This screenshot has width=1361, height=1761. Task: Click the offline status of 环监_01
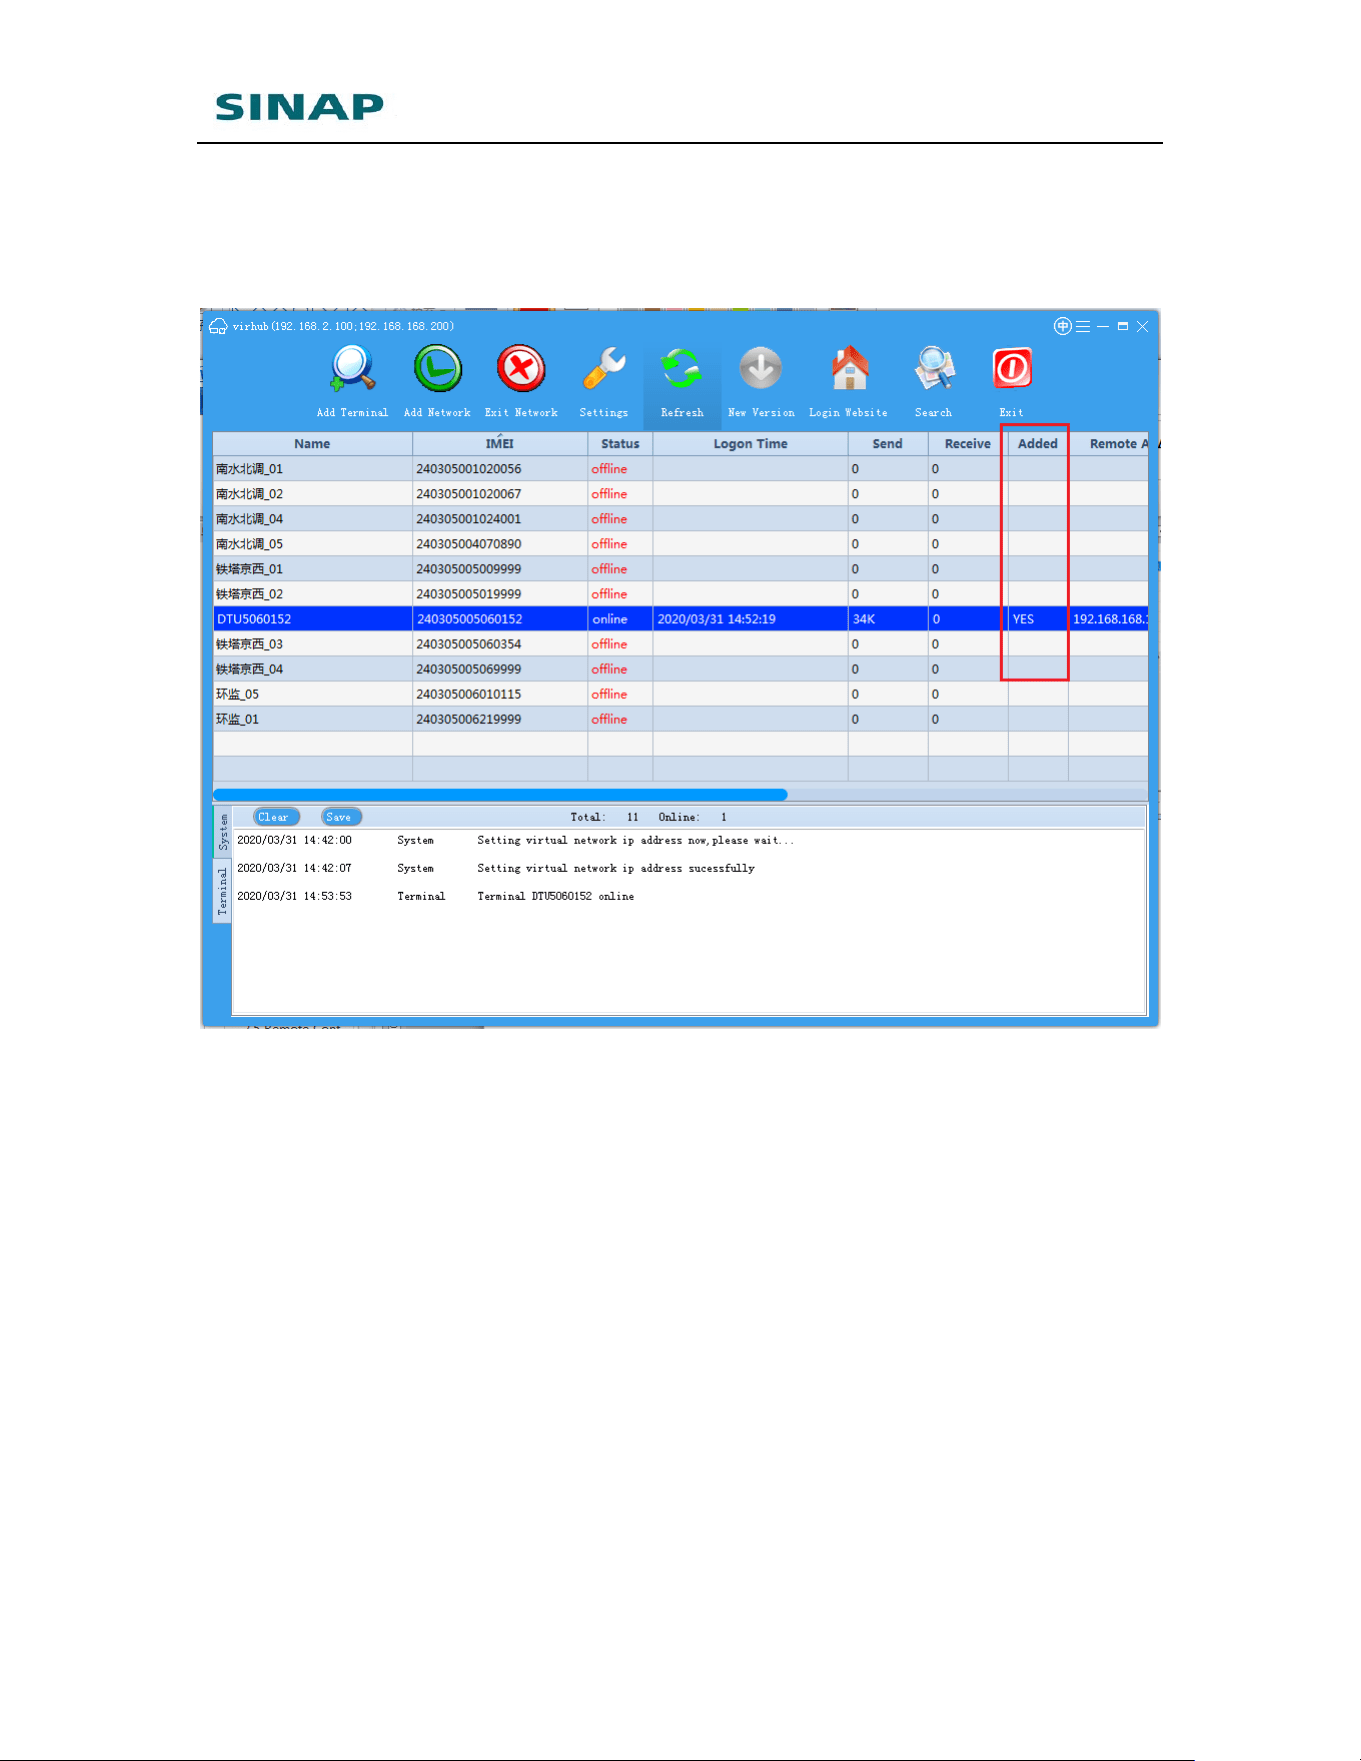(x=609, y=719)
